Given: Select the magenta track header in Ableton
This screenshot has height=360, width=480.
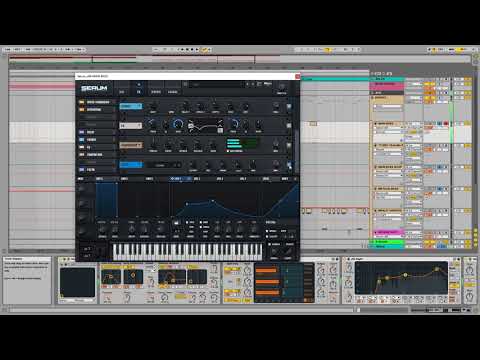Looking at the screenshot, I should click(388, 232).
